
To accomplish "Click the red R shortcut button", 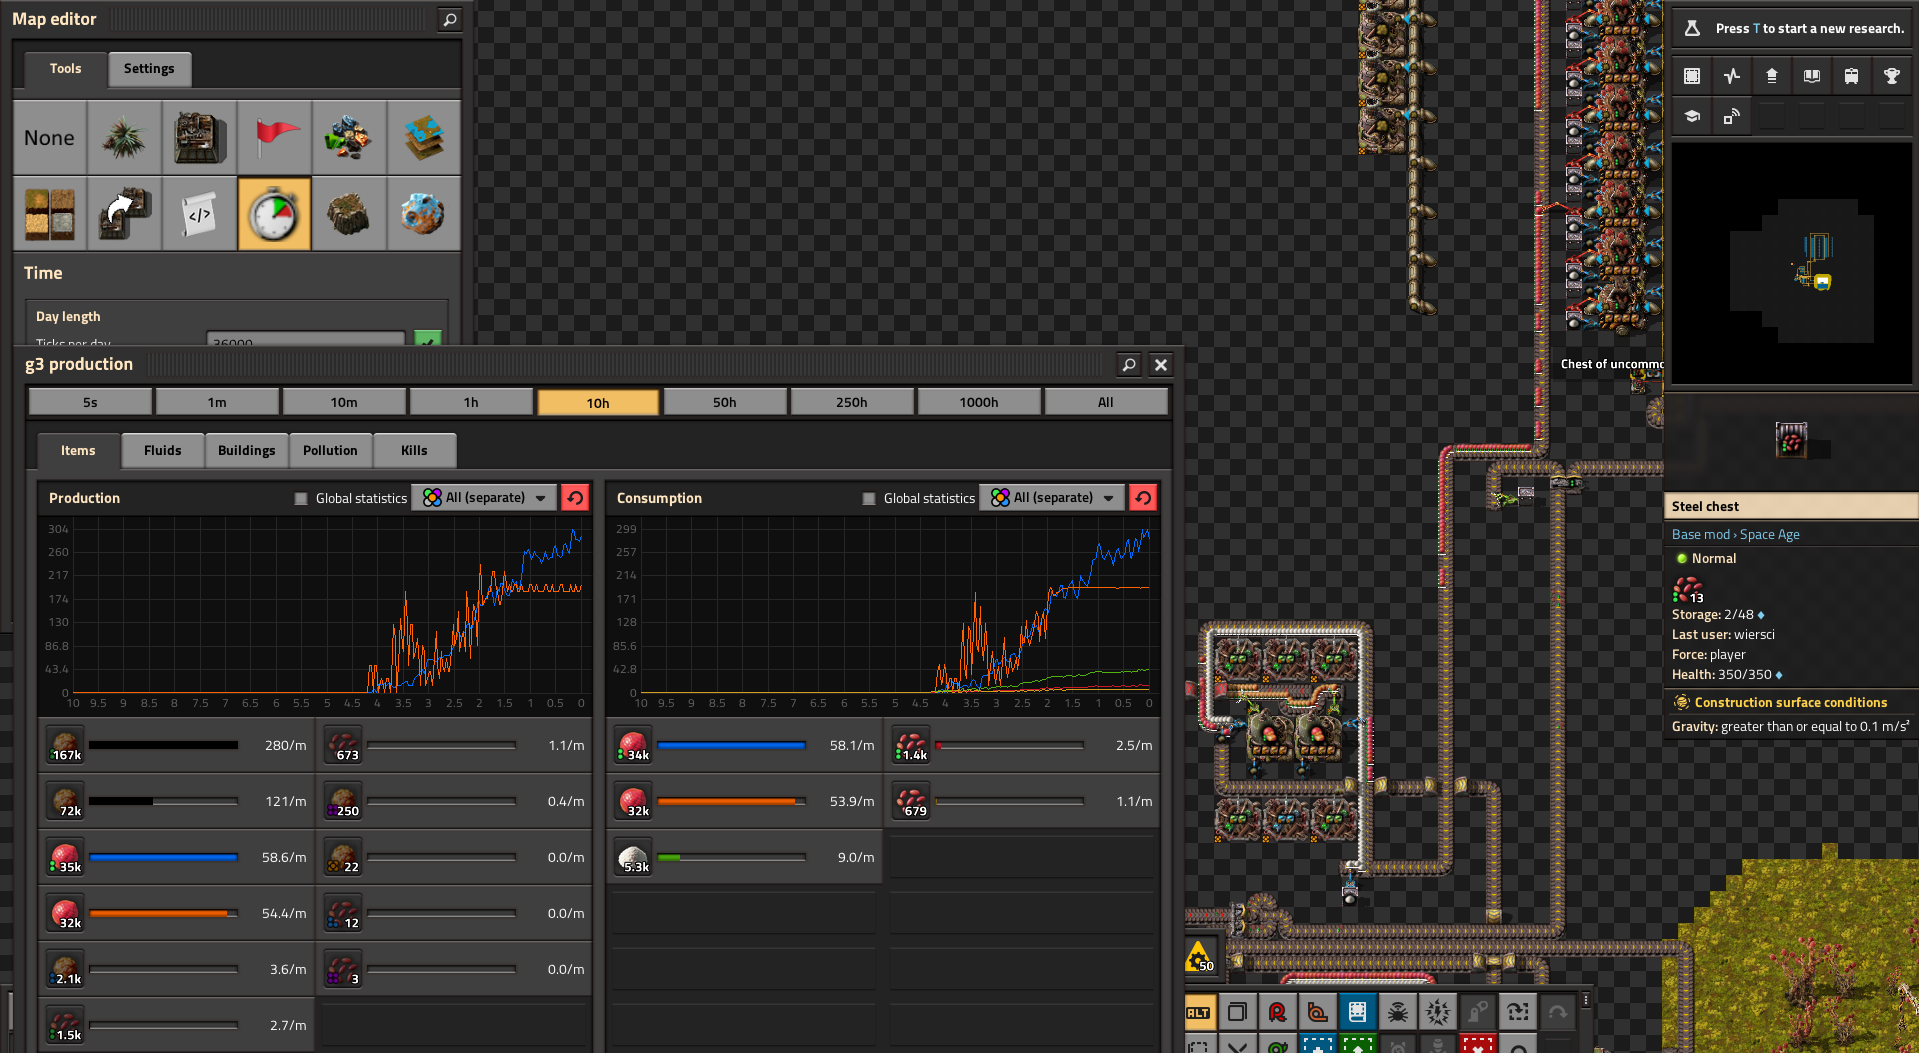I will coord(1278,1012).
